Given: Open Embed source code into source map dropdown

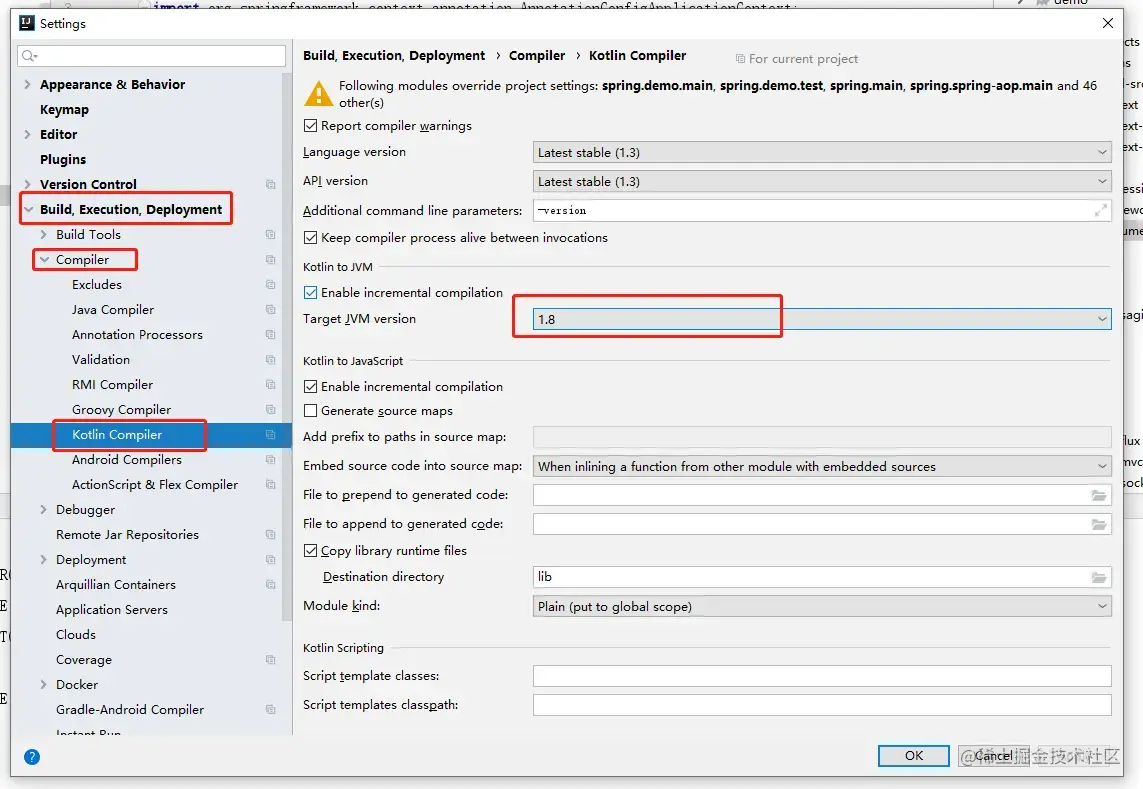Looking at the screenshot, I should [822, 466].
